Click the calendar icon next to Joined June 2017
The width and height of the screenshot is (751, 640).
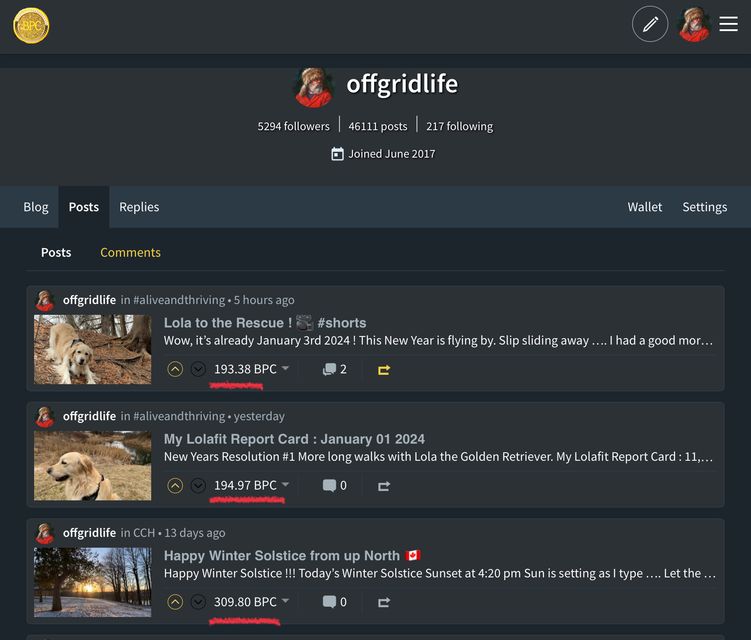point(337,154)
